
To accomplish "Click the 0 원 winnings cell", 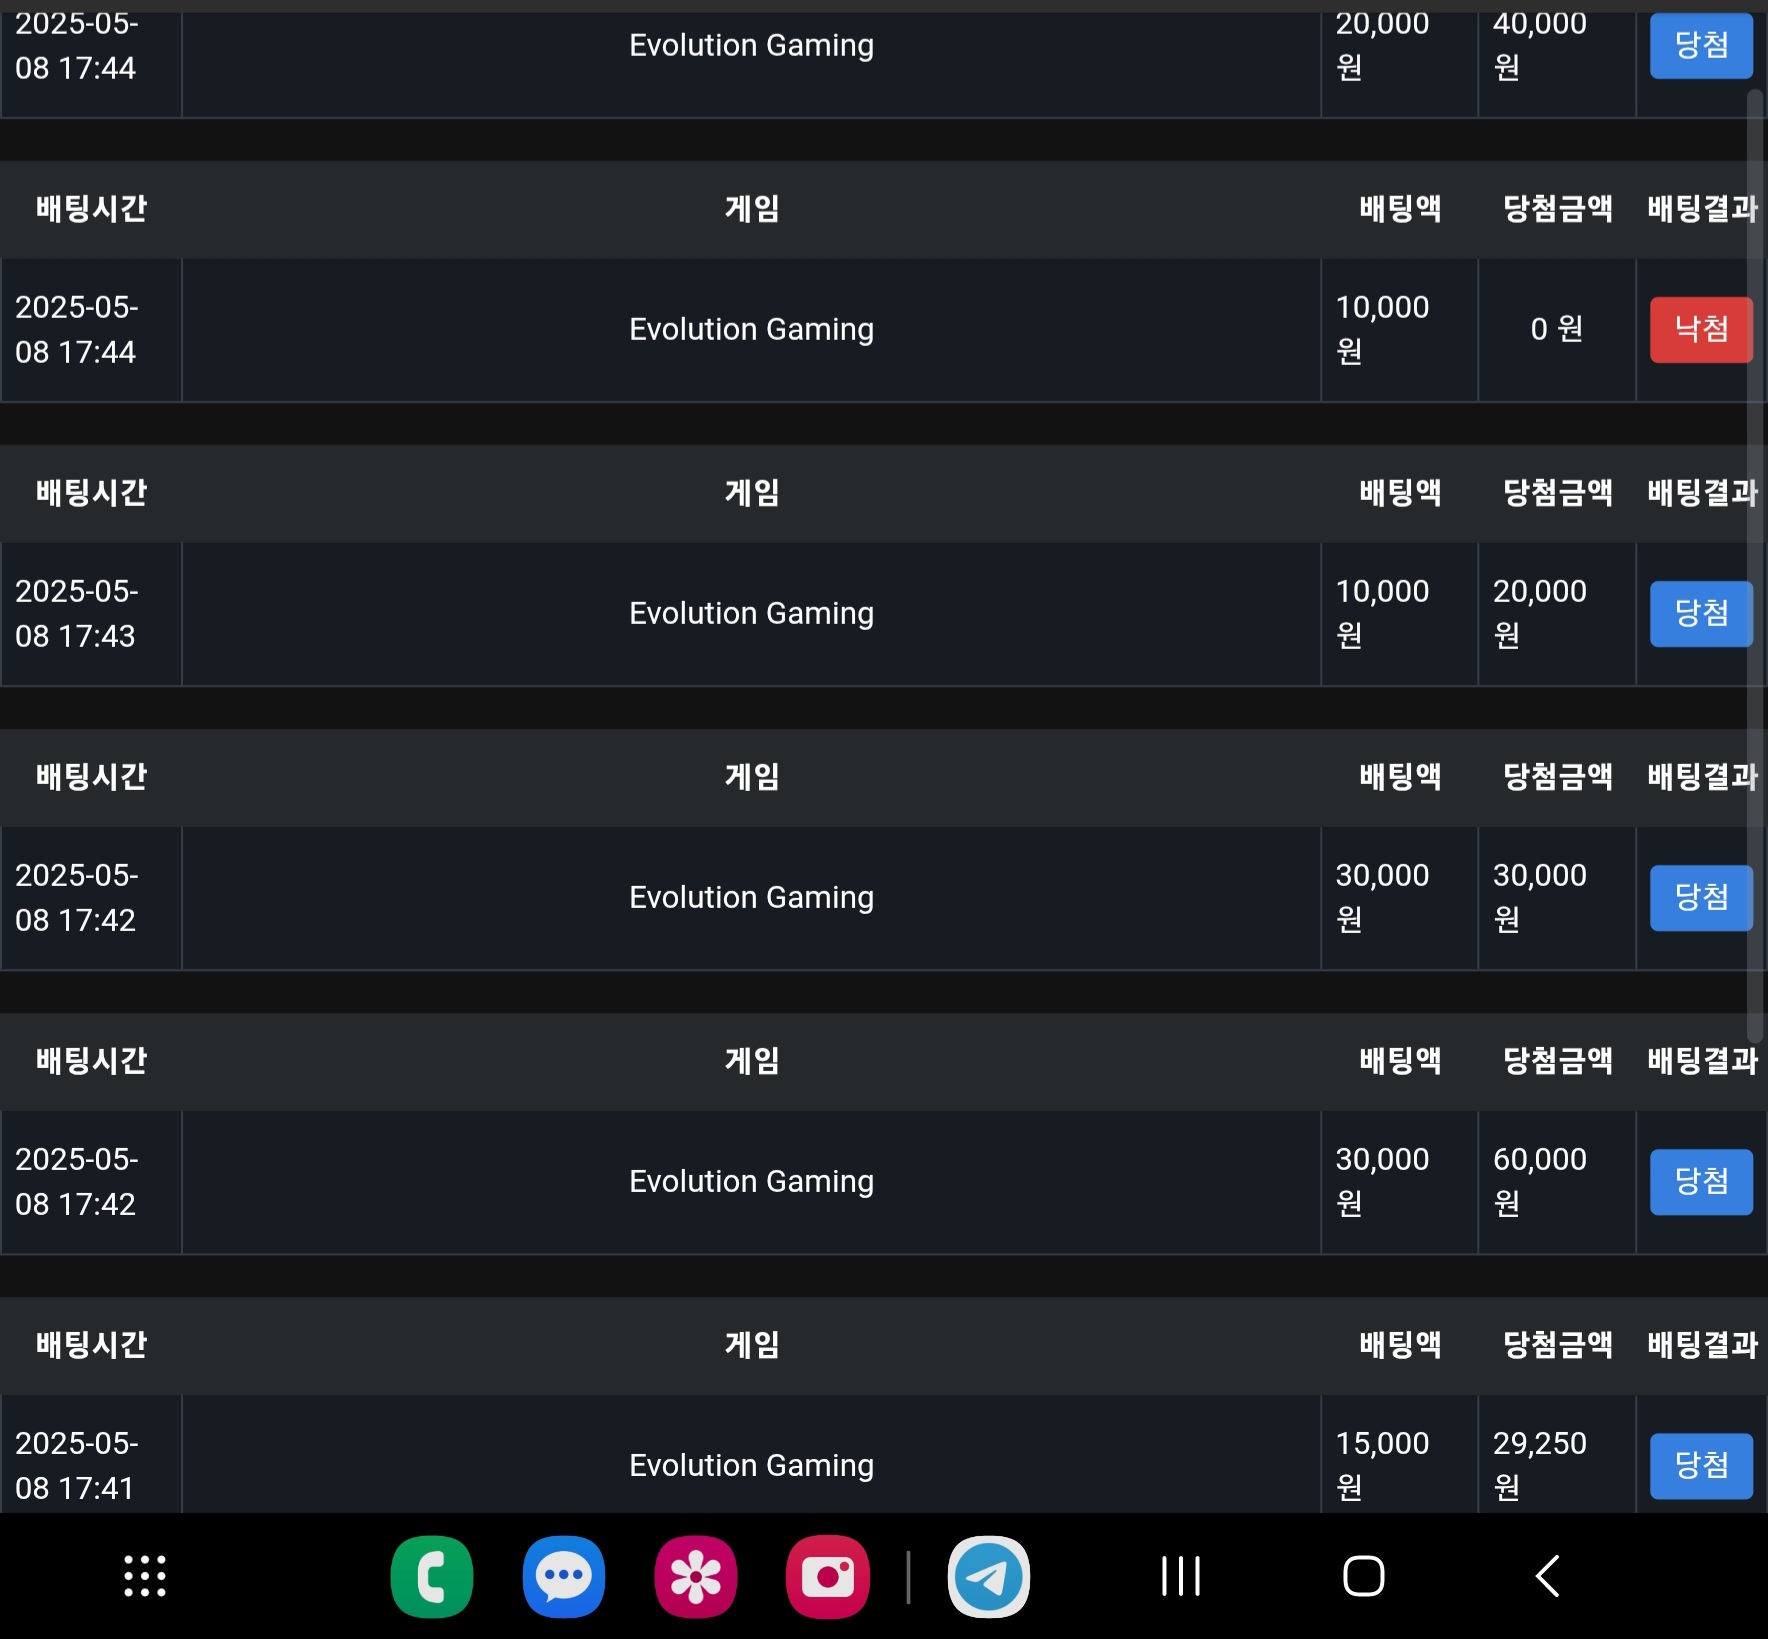I will pos(1557,329).
